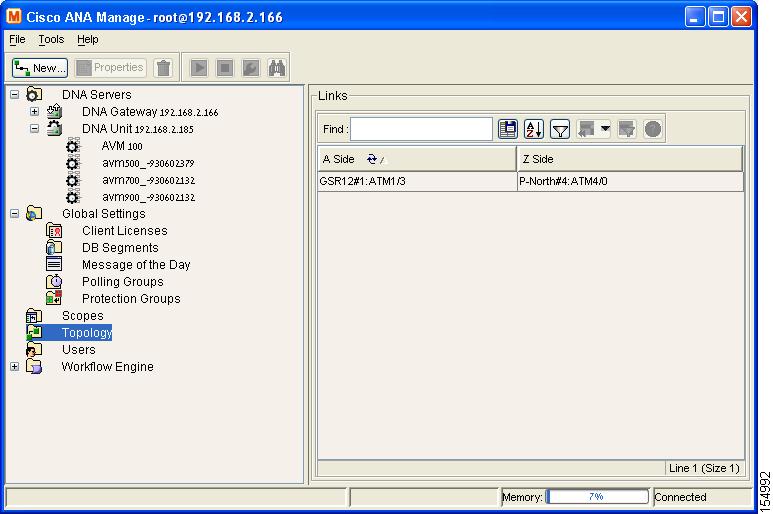
Task: Click the Workflow Engine folder icon
Action: (34, 366)
